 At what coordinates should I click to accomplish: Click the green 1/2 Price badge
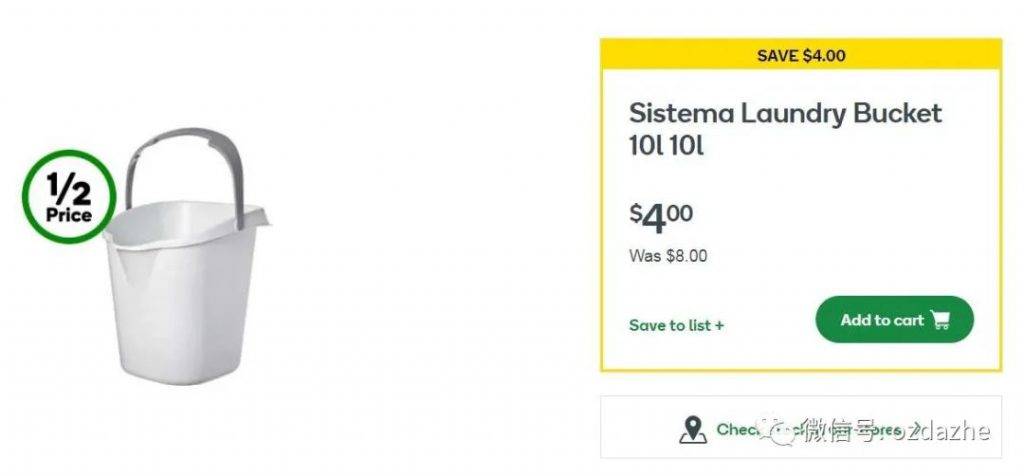(69, 197)
